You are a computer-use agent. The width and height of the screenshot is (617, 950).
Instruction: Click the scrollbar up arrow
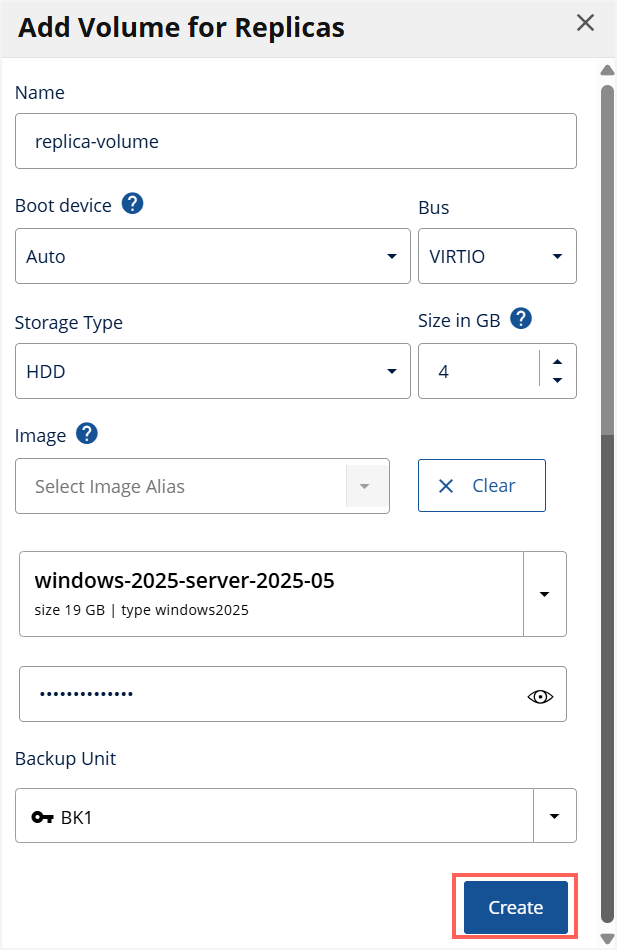[606, 70]
